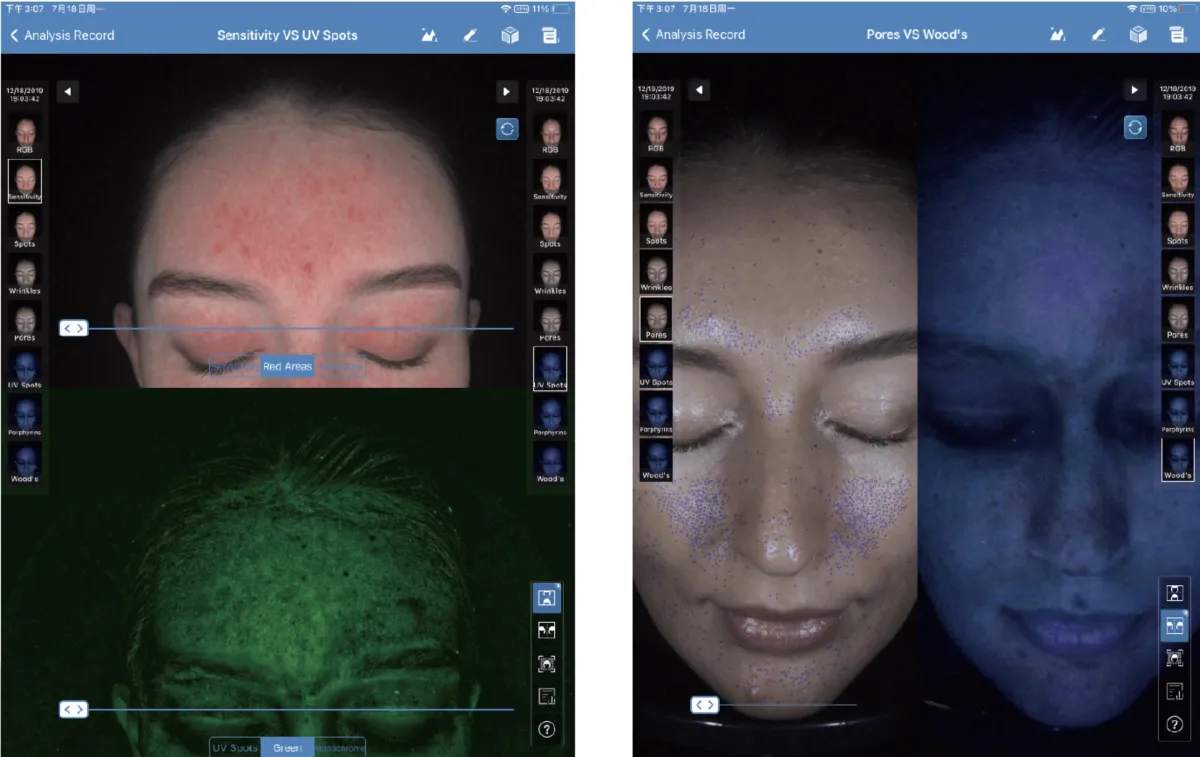Viewport: 1200px width, 757px height.
Task: Grab lower slider handle on green UV image
Action: [x=73, y=709]
